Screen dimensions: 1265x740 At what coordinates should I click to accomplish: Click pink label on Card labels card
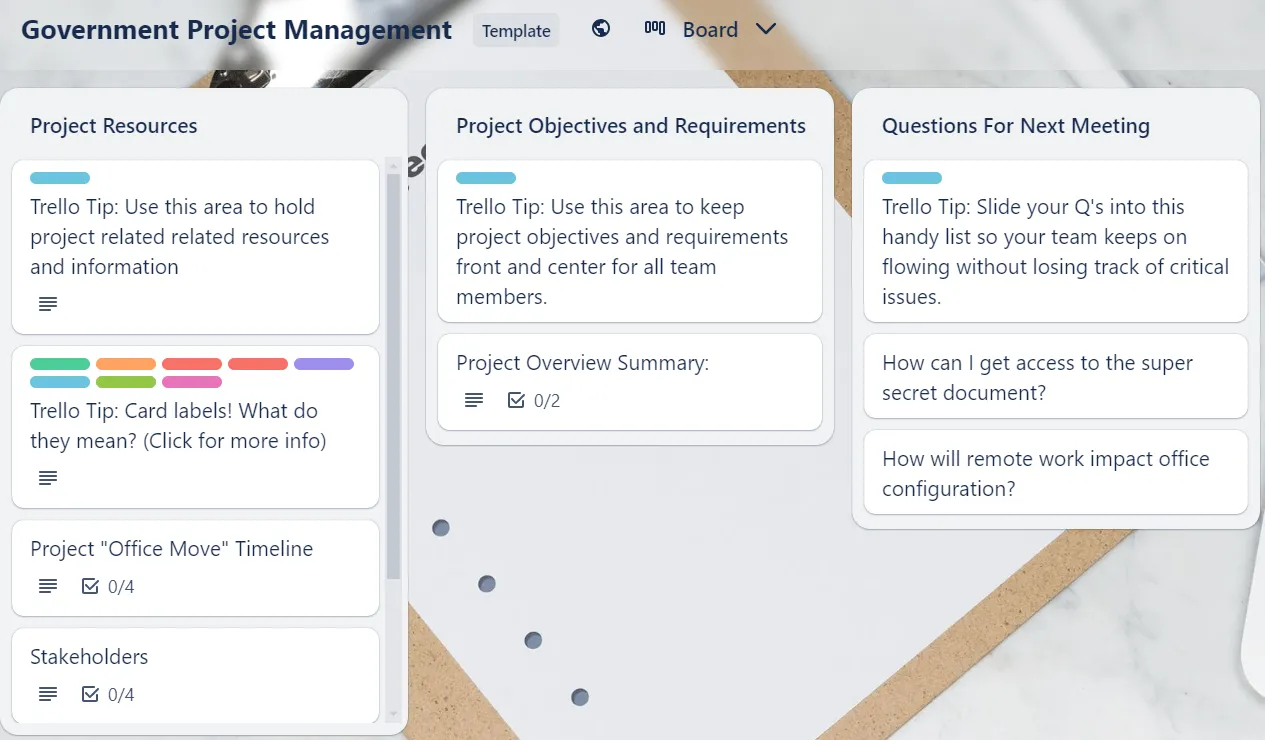(x=192, y=382)
